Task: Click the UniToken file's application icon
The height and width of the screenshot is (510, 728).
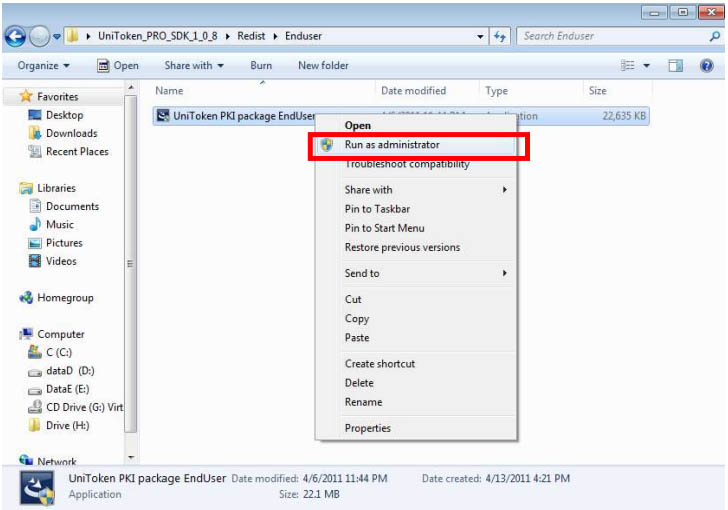Action: click(x=163, y=116)
